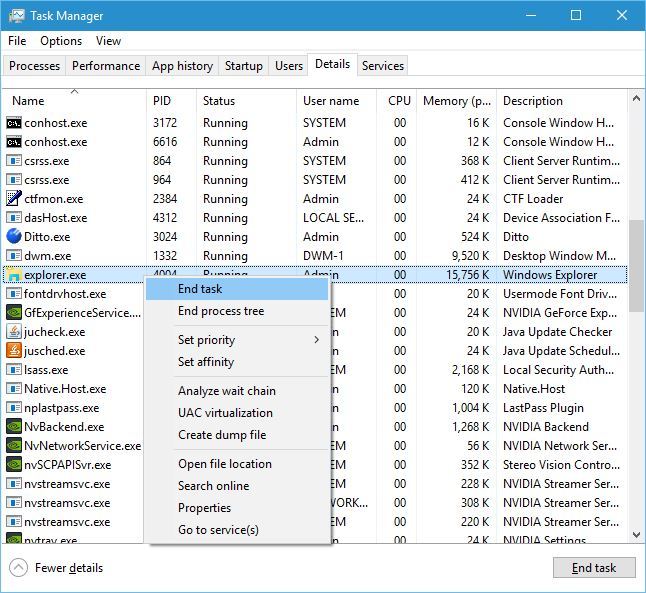This screenshot has height=593, width=646.
Task: Click the ctfmon.exe pen icon
Action: pyautogui.click(x=14, y=198)
